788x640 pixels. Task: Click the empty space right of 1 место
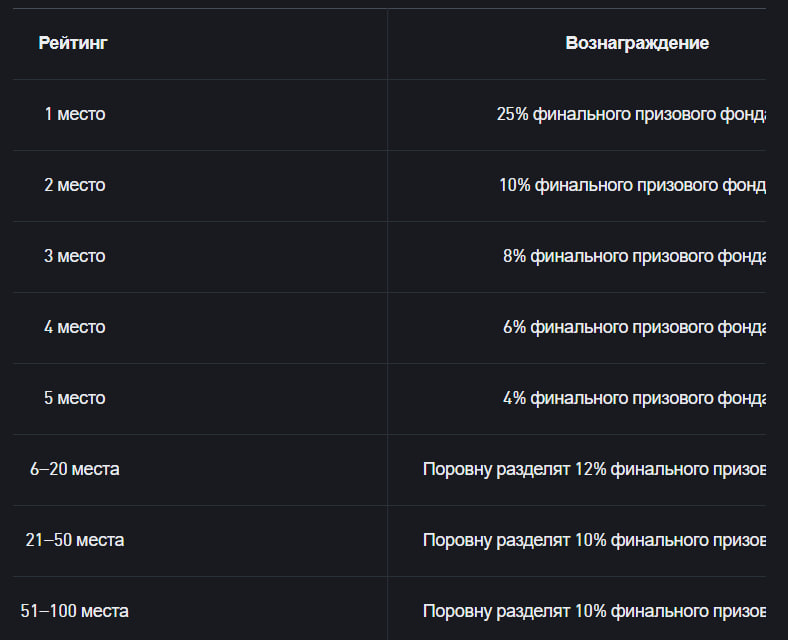(x=246, y=115)
